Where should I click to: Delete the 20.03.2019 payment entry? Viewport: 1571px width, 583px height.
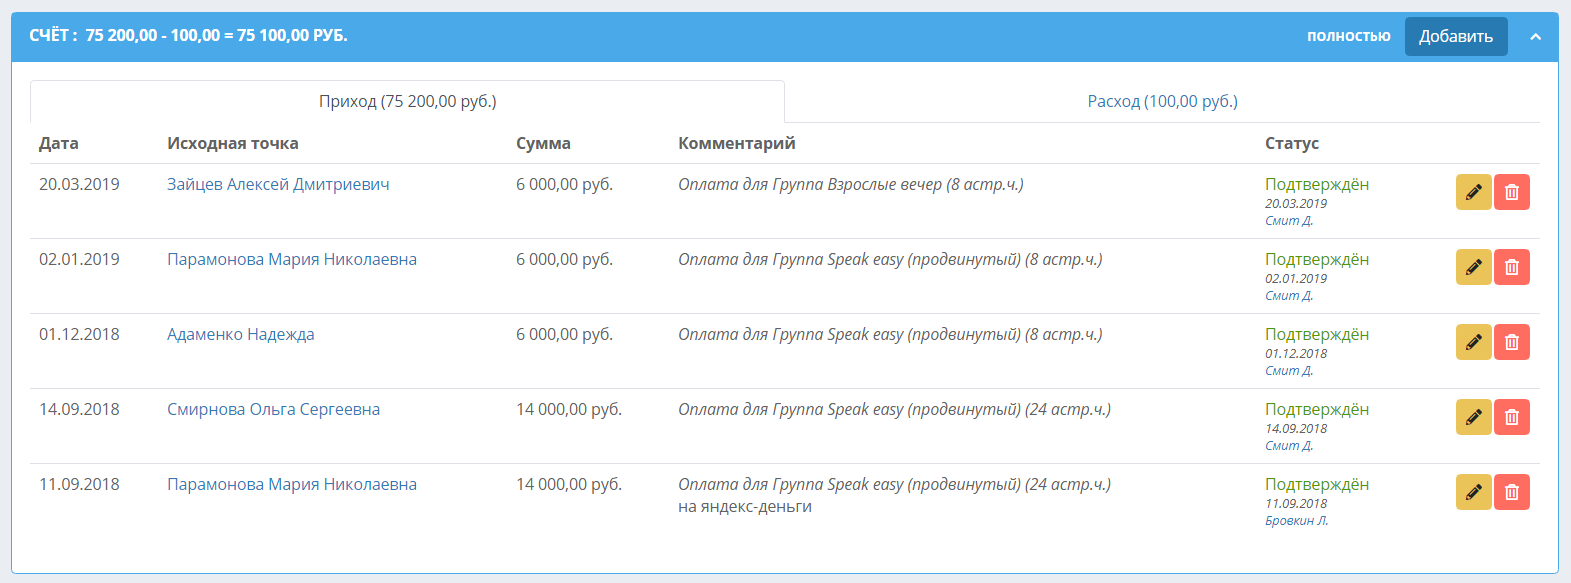click(1512, 192)
